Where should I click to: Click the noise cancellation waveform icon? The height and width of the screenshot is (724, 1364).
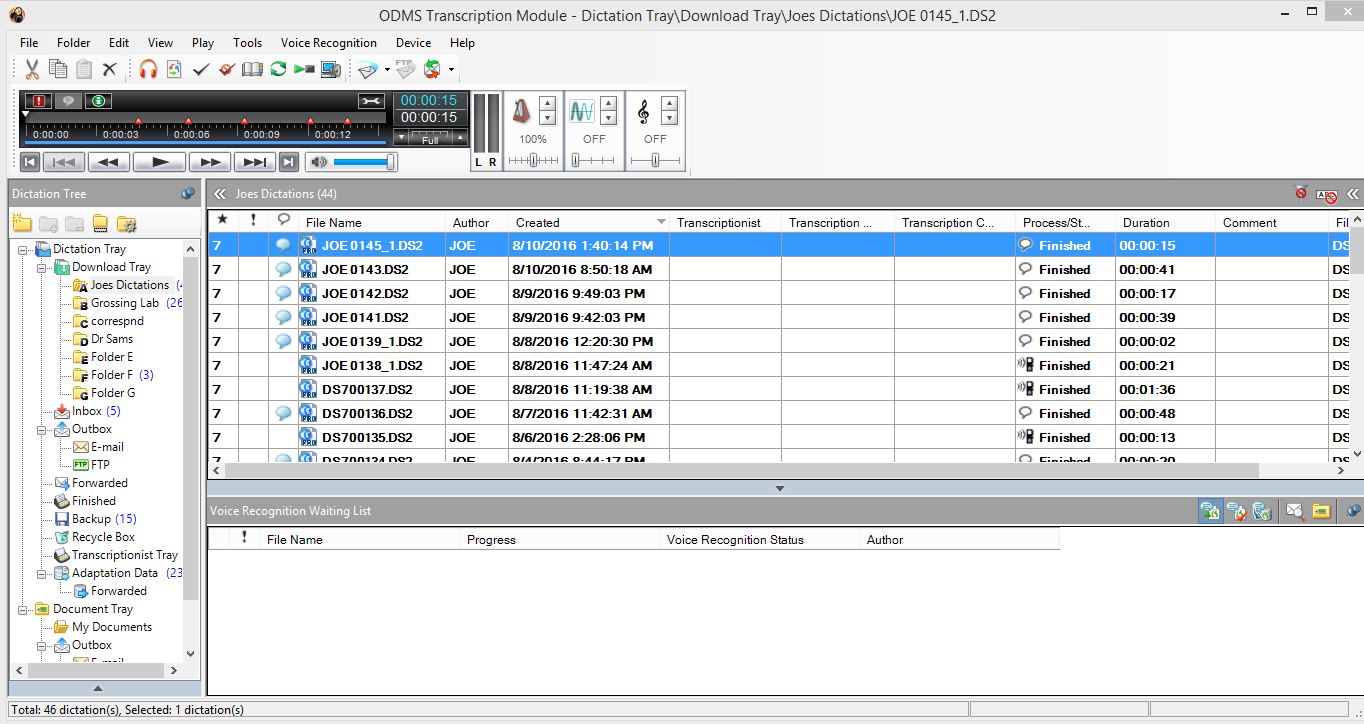pos(582,111)
